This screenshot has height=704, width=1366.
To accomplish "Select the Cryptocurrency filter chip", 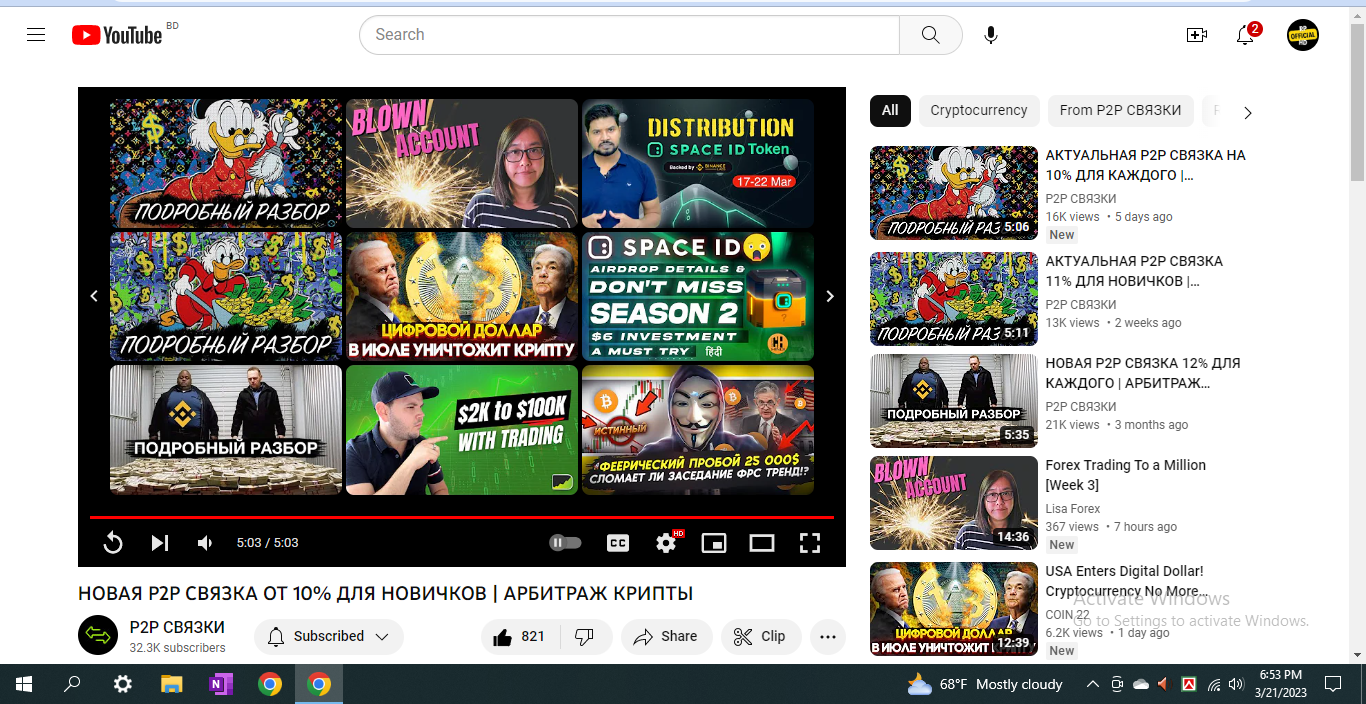I will (x=979, y=111).
